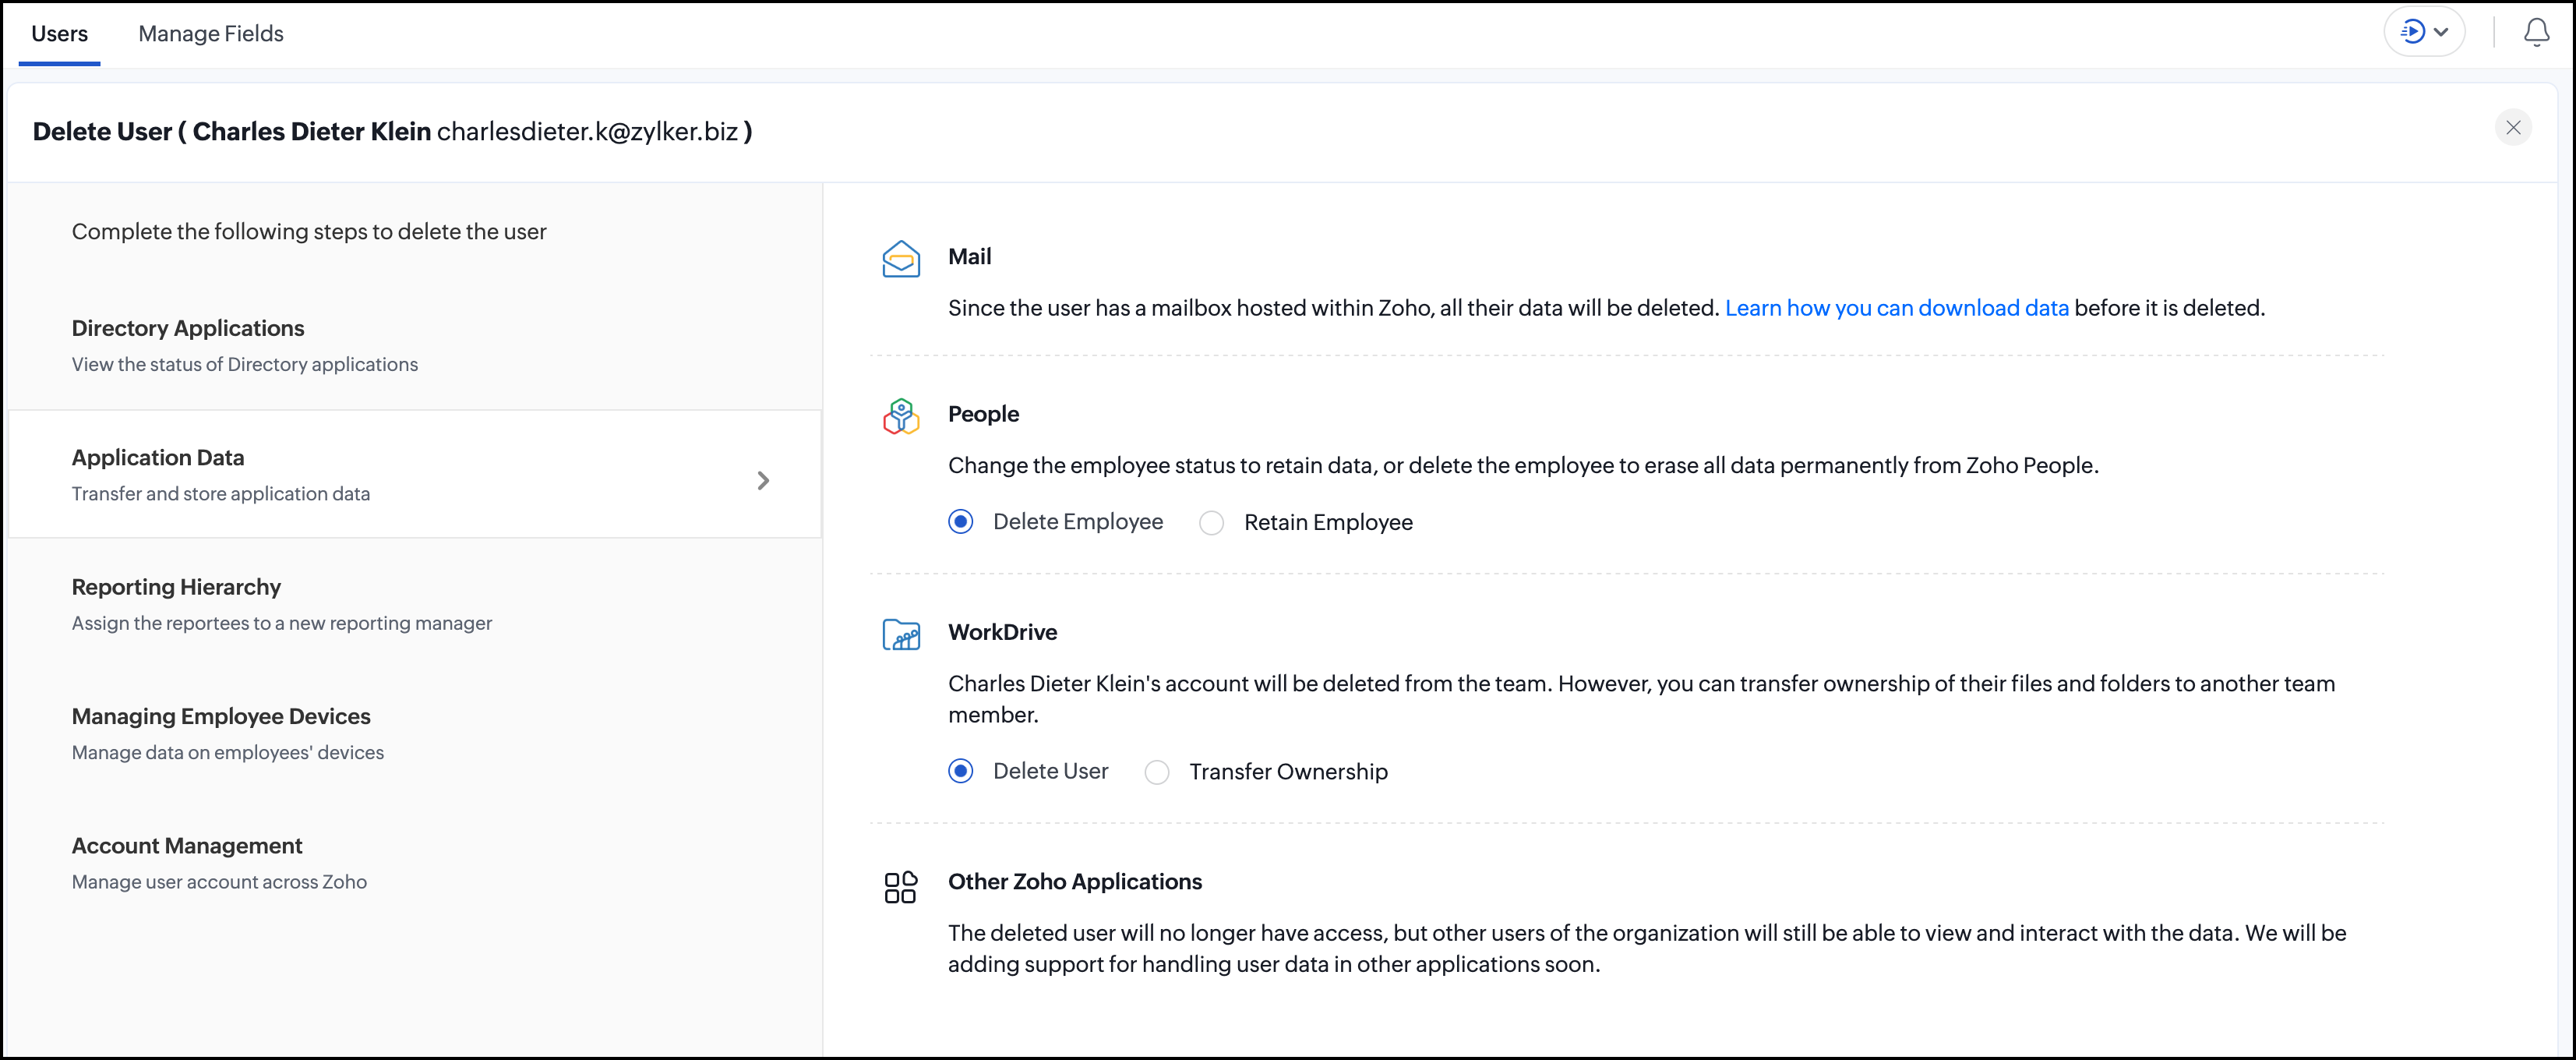Click 'Manage data on employees' devices' text
Screen dimensions: 2576x1060
pos(228,752)
